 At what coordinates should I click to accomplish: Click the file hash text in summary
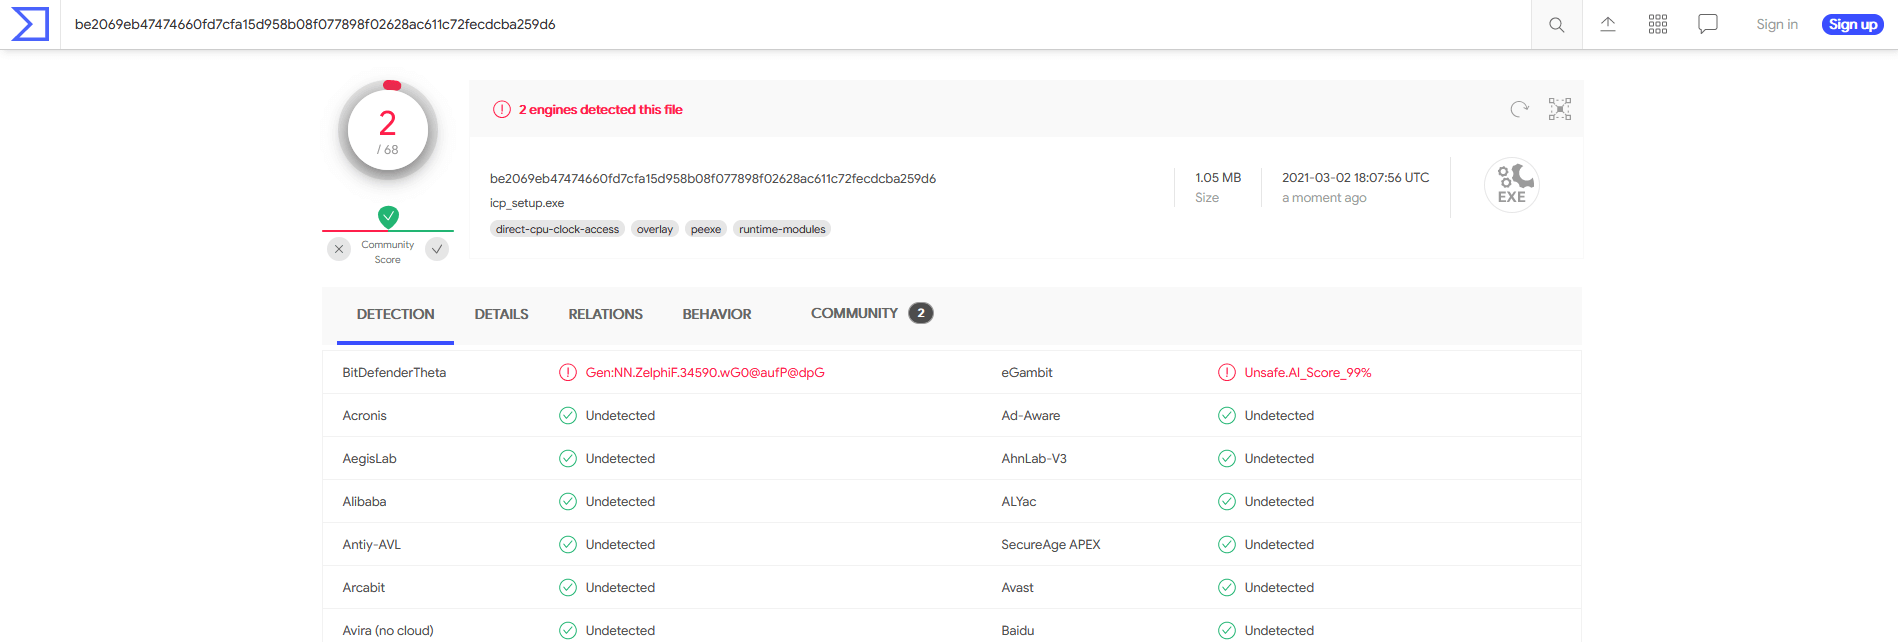[x=713, y=178]
